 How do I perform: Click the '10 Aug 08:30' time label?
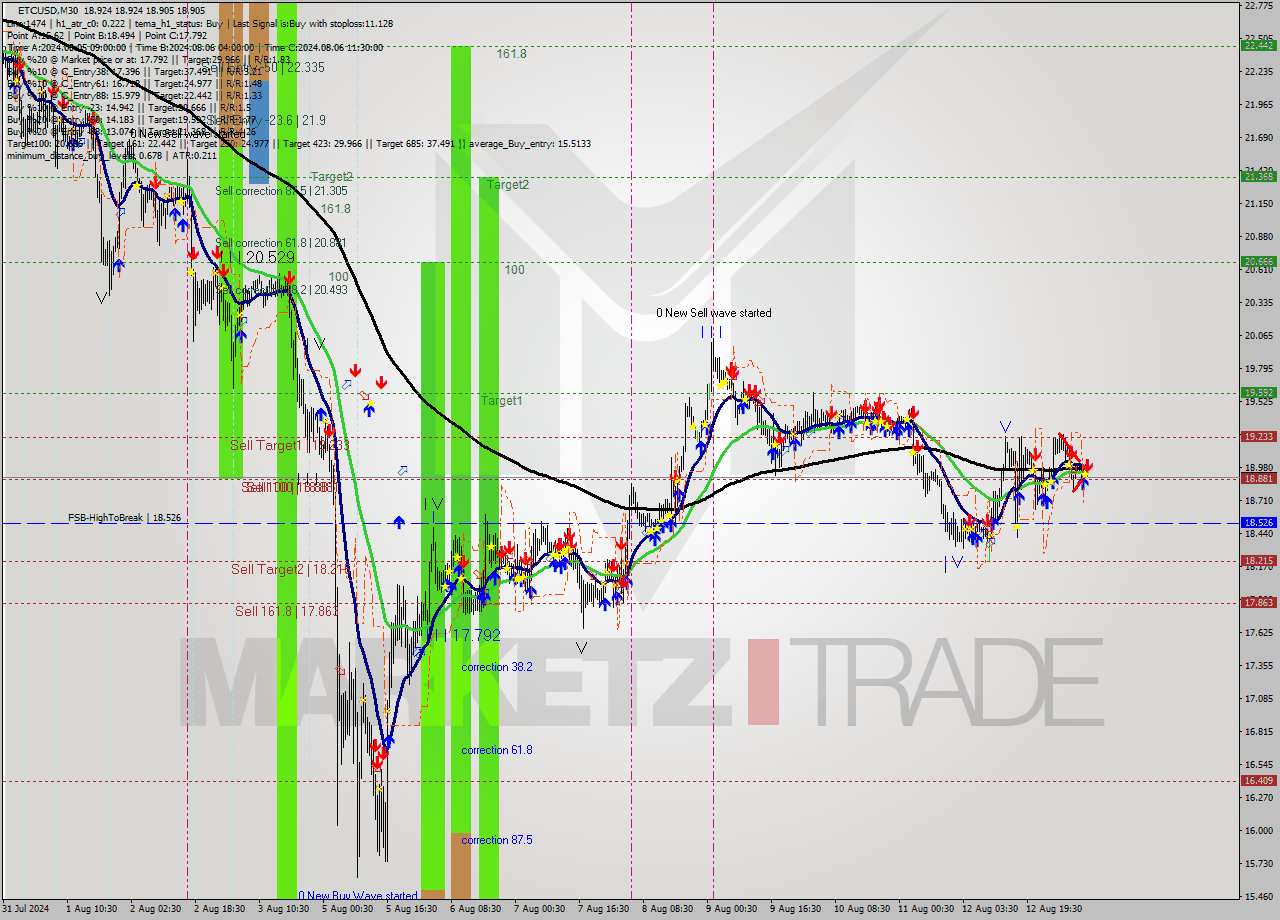(862, 909)
